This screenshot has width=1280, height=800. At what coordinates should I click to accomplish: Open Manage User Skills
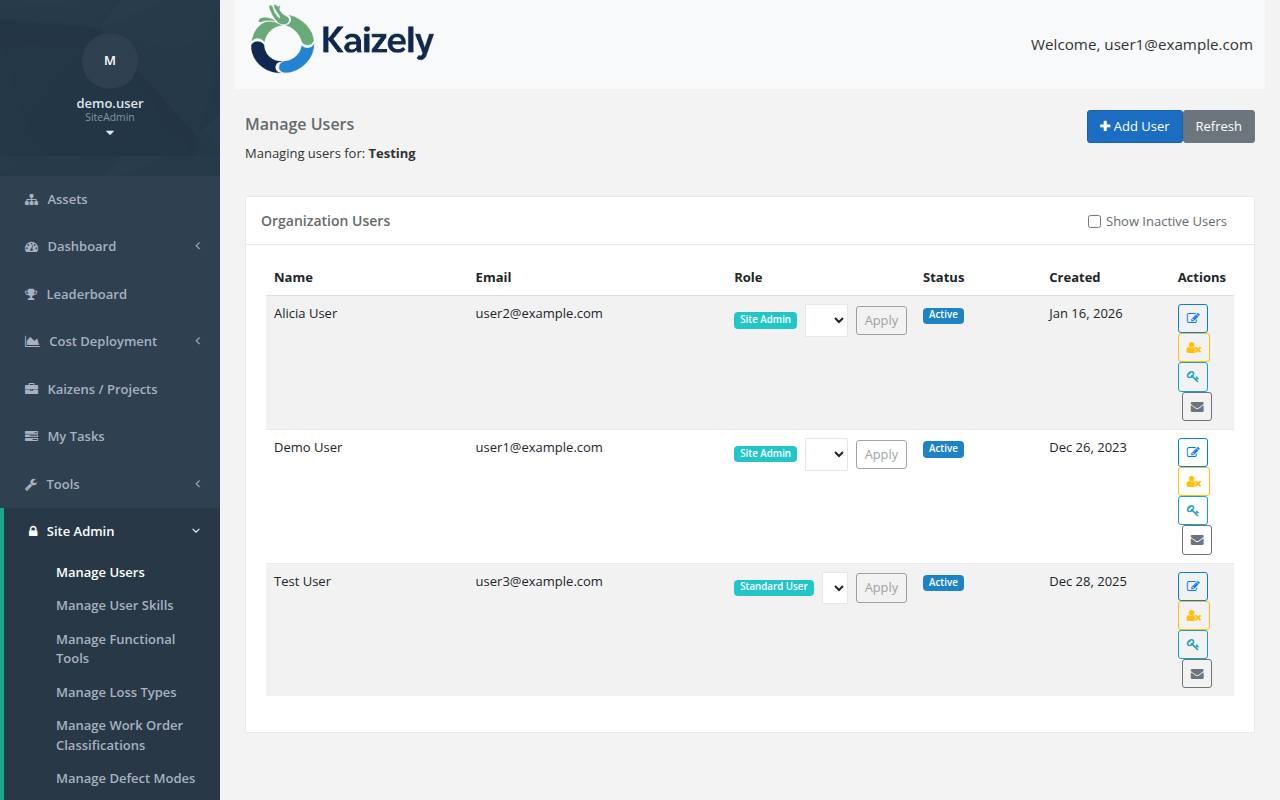(x=114, y=605)
